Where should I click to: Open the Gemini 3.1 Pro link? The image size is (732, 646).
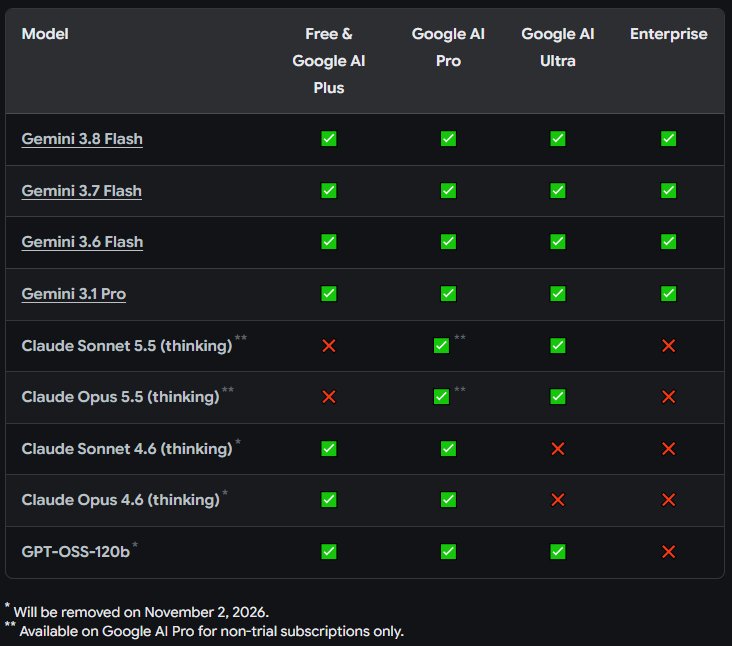pyautogui.click(x=74, y=294)
